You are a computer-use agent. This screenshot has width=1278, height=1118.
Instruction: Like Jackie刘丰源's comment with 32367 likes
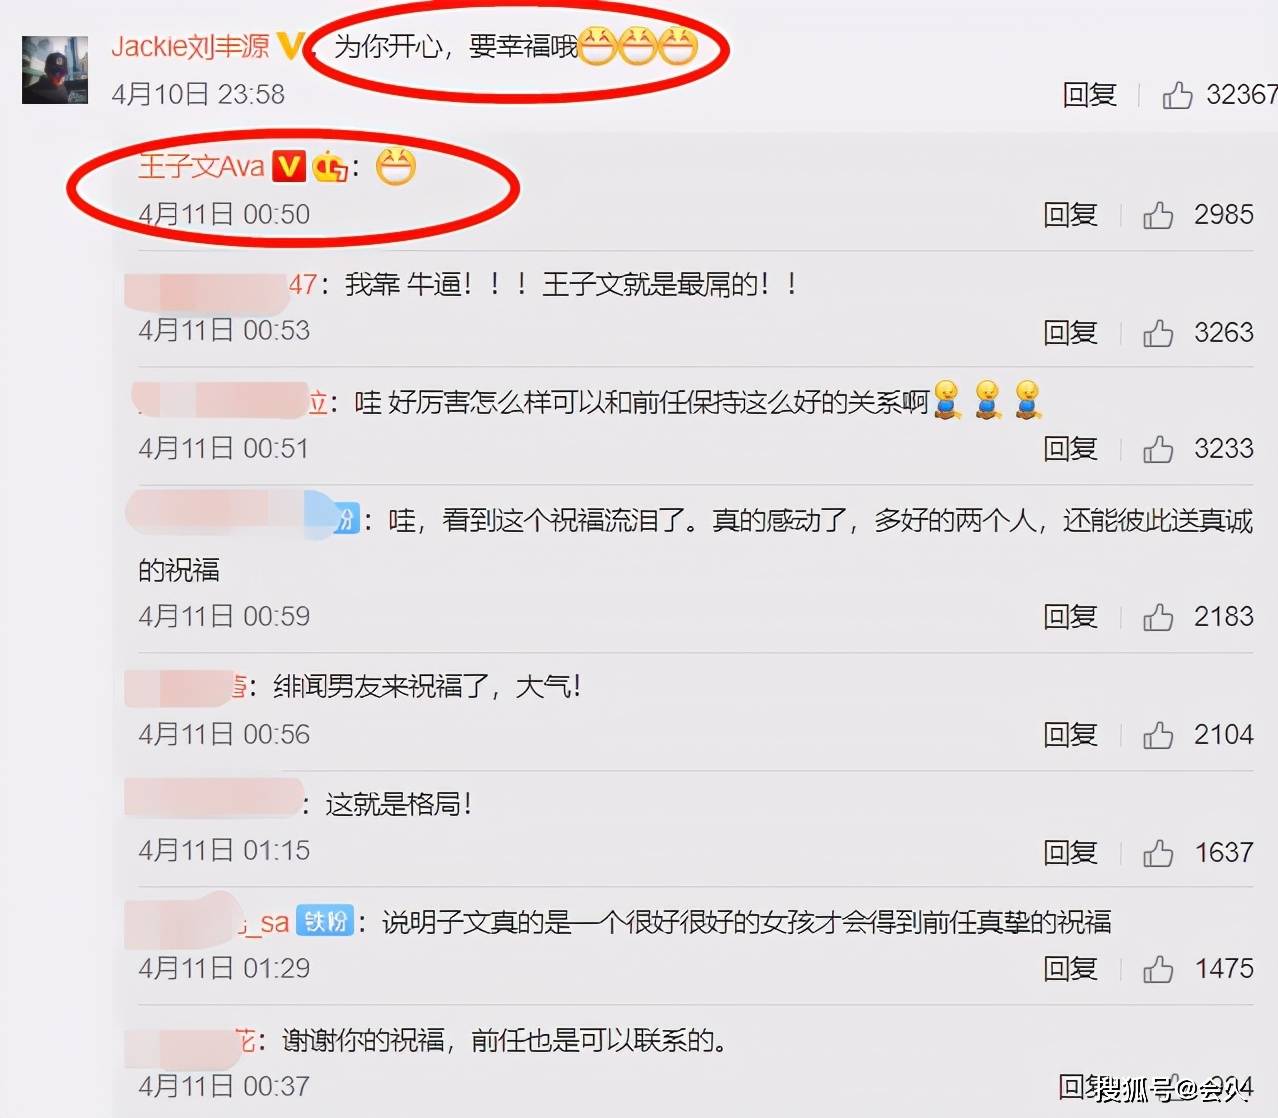(x=1177, y=95)
